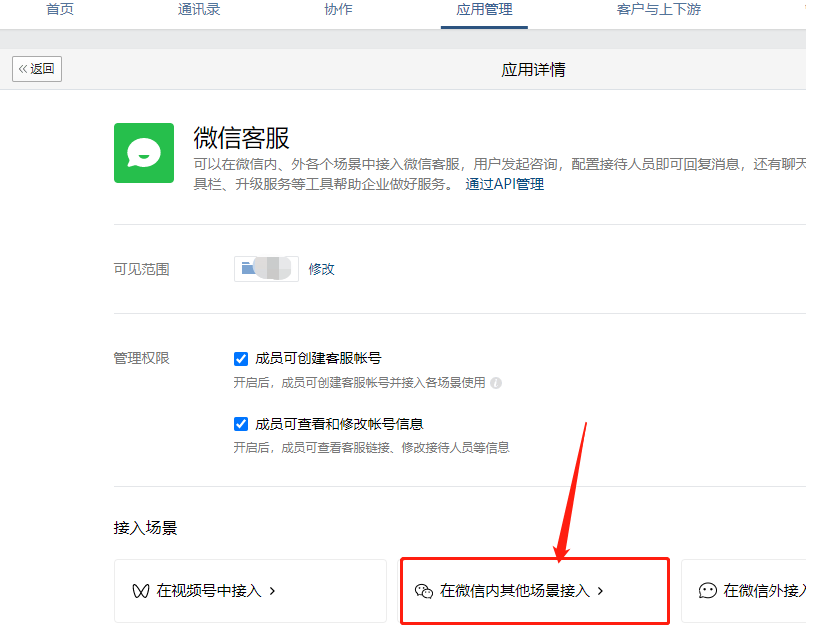Go to the 协作 tab
The width and height of the screenshot is (817, 632).
(x=338, y=10)
